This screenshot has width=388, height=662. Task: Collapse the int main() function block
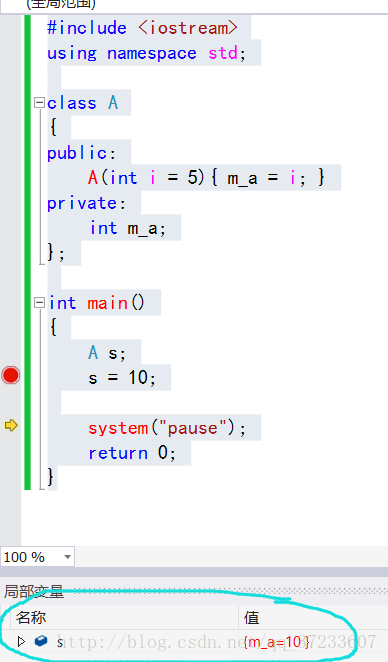click(39, 302)
